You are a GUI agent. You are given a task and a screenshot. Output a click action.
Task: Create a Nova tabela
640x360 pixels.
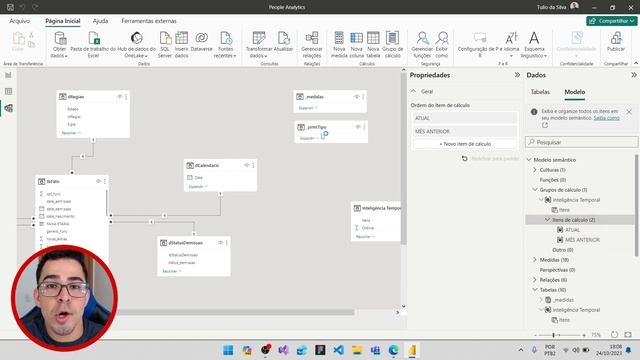tap(373, 44)
